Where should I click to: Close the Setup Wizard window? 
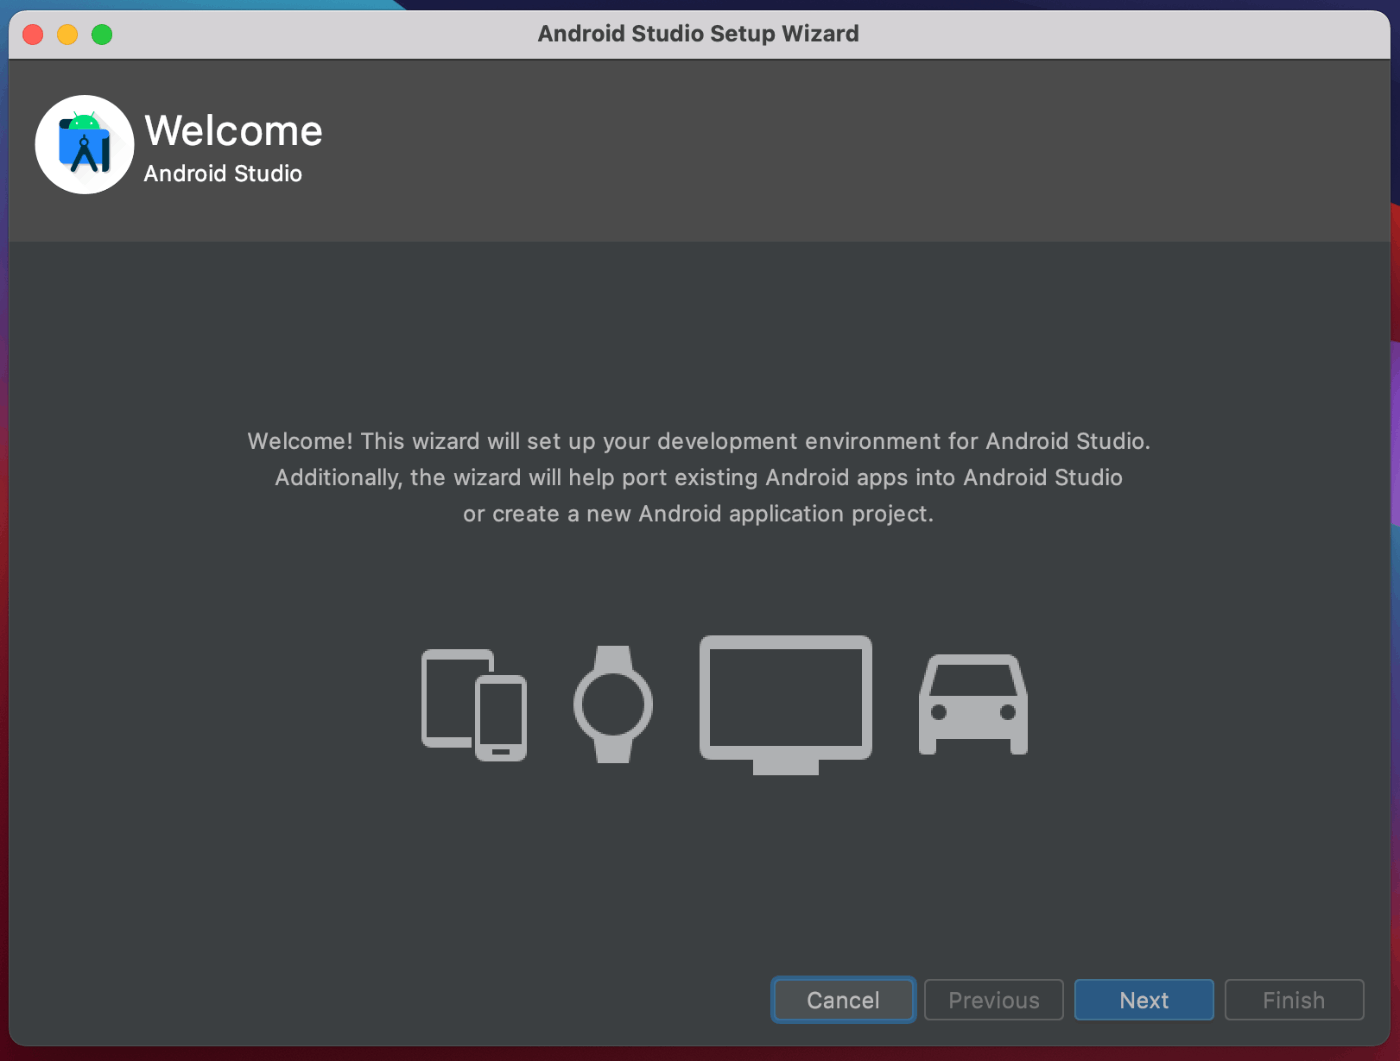click(x=33, y=35)
